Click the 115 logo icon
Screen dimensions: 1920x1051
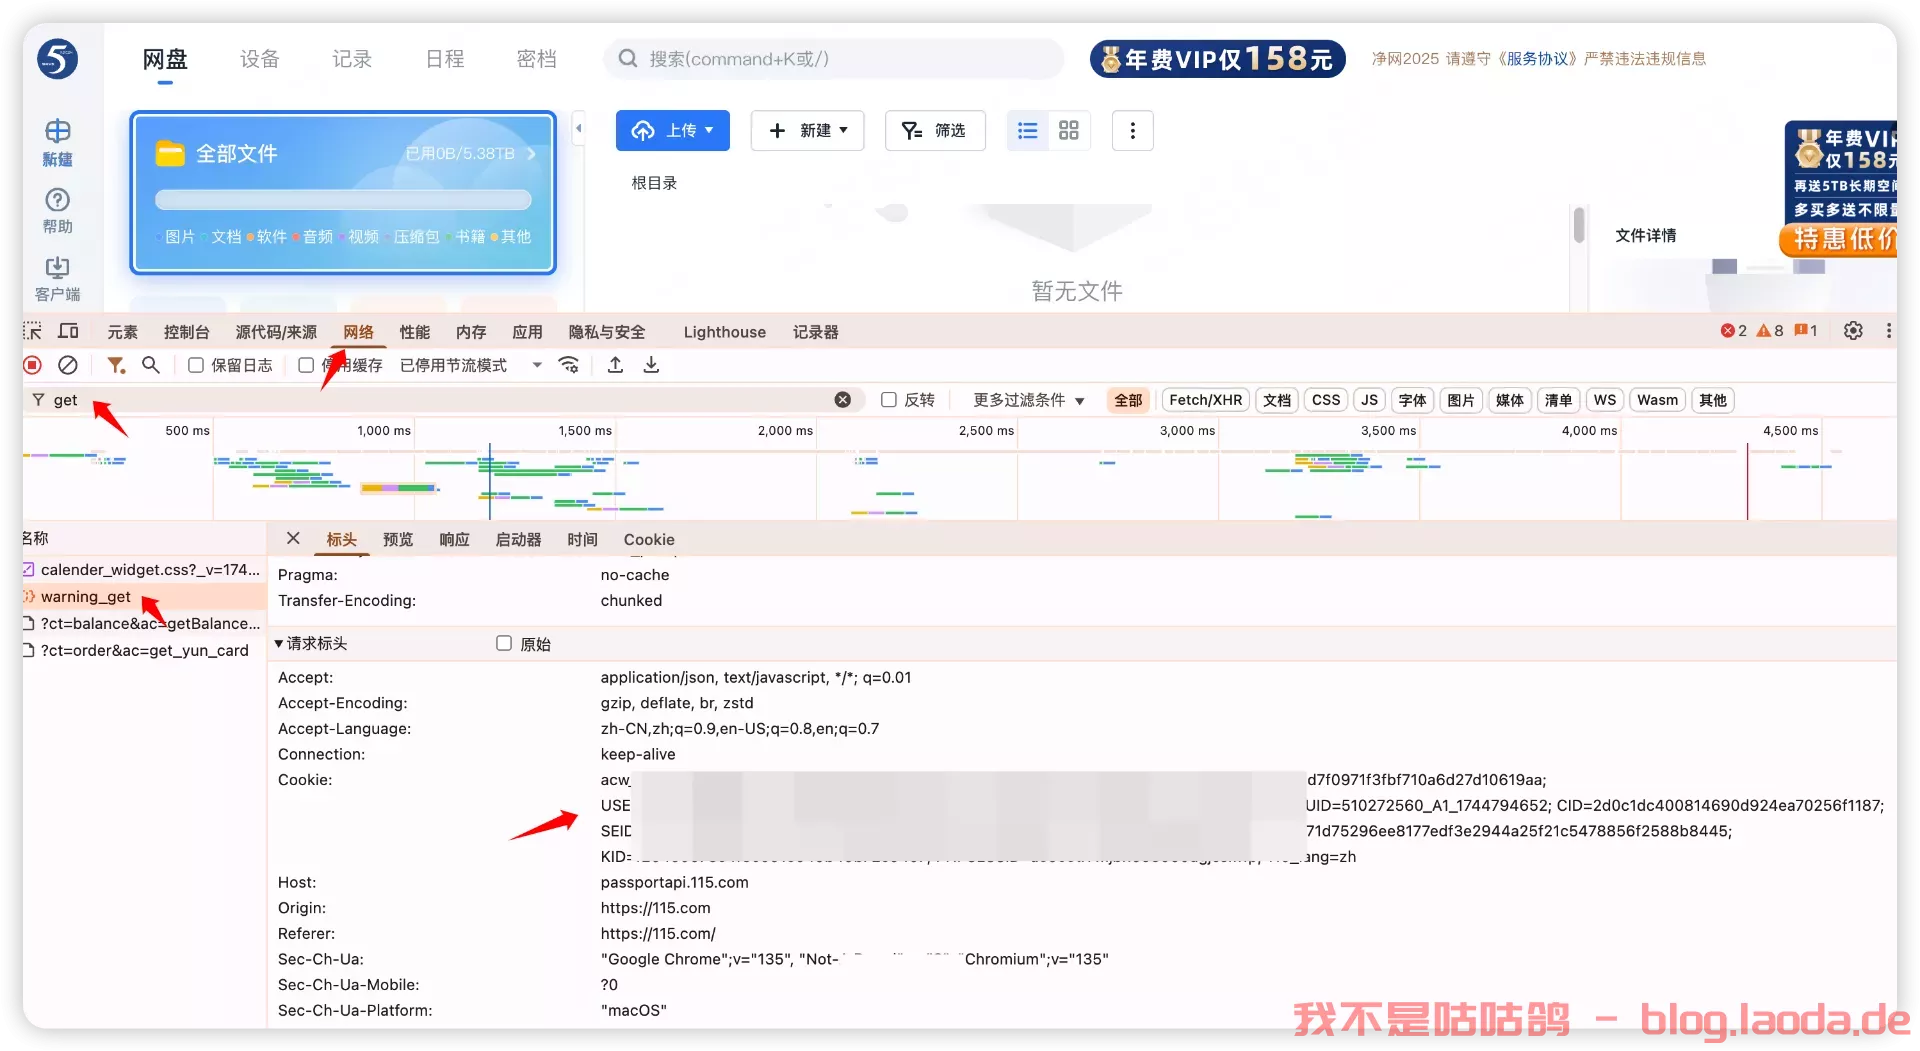[57, 59]
